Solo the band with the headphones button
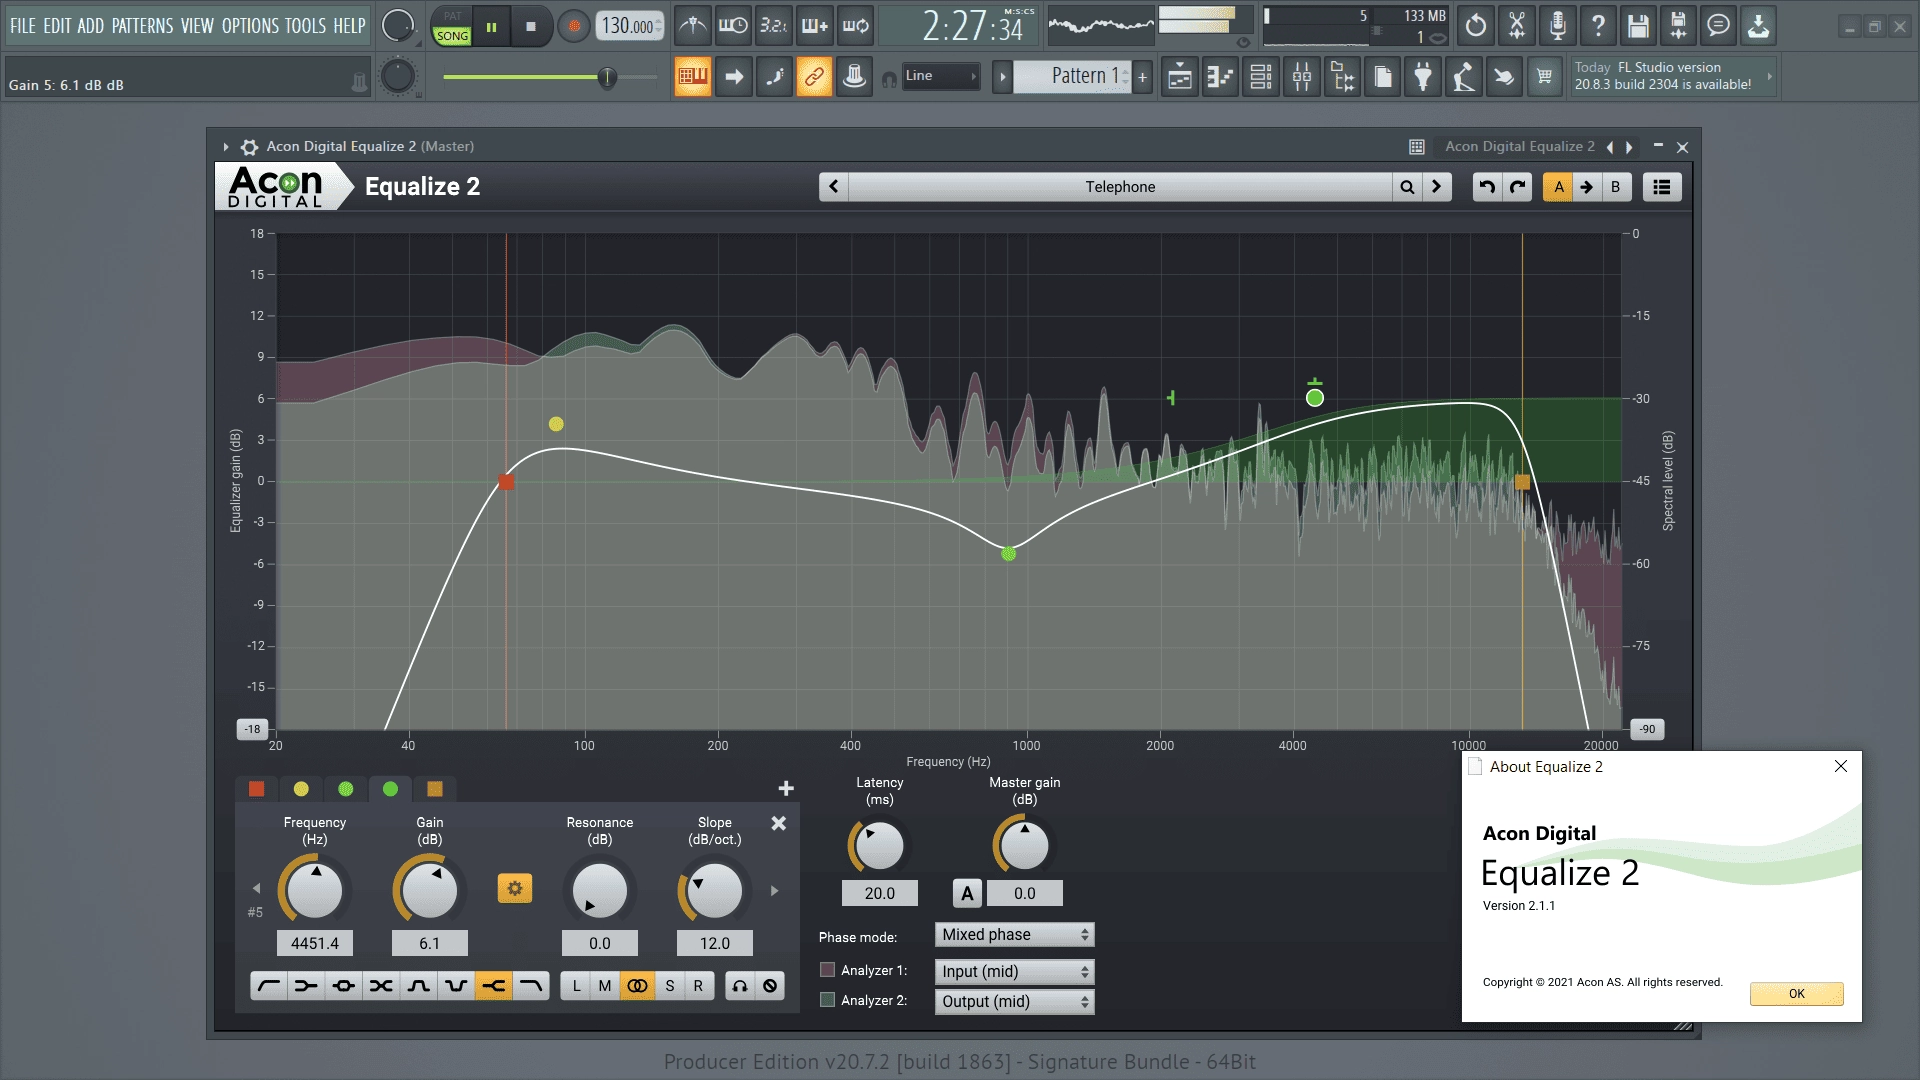 pyautogui.click(x=740, y=986)
